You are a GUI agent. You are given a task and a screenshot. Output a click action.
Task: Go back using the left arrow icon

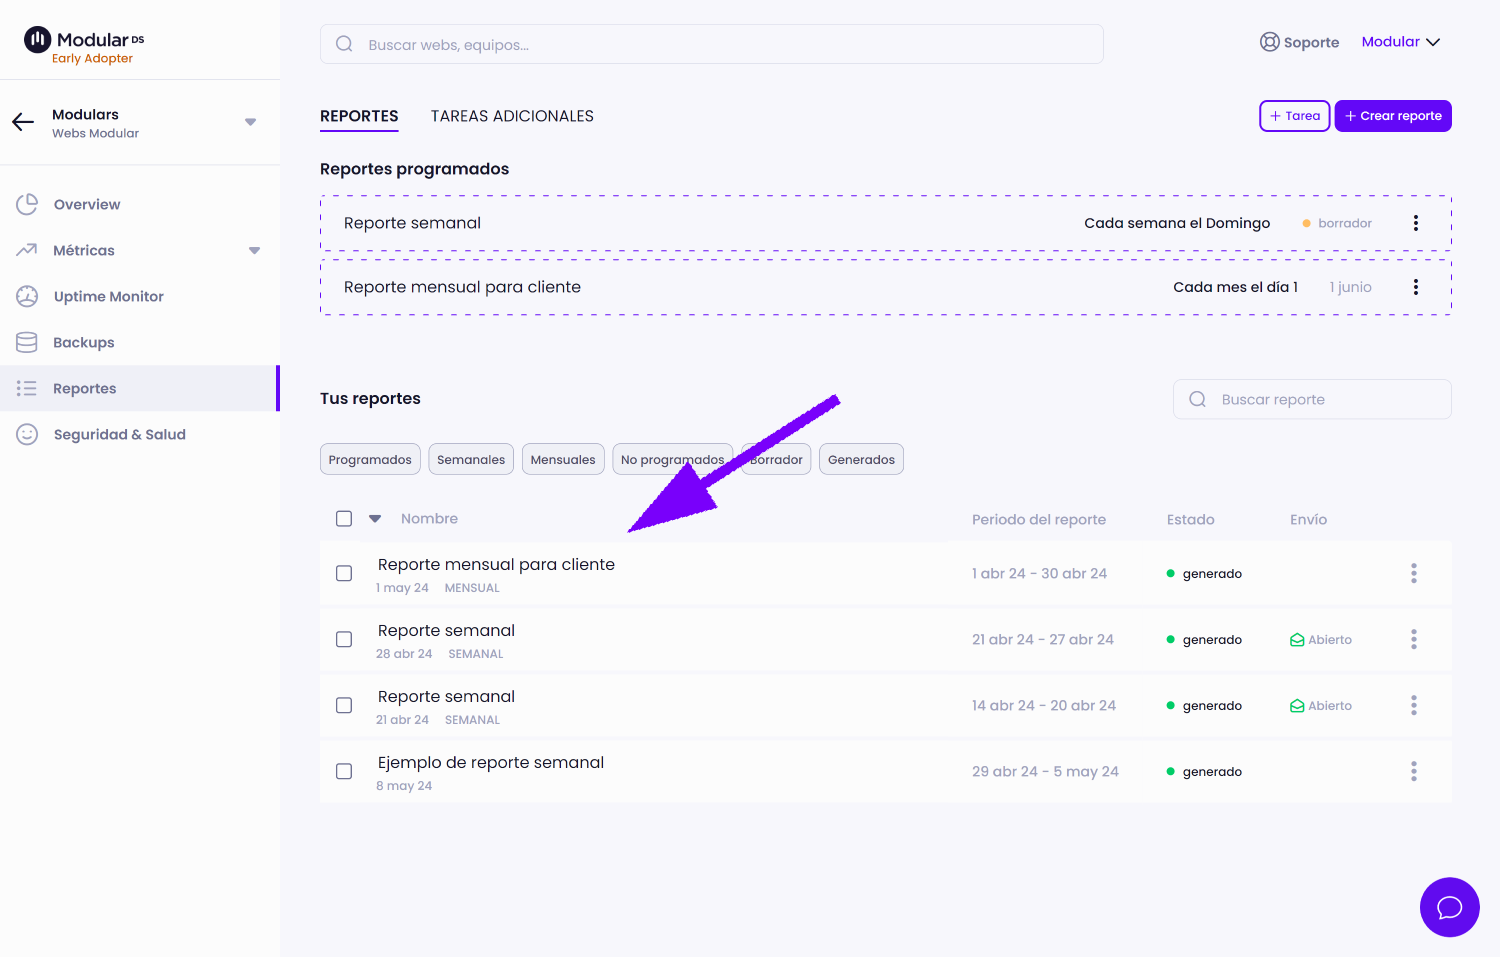(x=23, y=122)
